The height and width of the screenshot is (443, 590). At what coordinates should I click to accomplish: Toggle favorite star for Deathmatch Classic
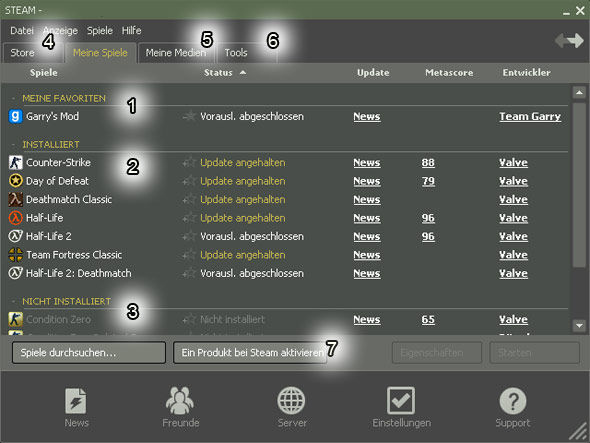[x=189, y=199]
